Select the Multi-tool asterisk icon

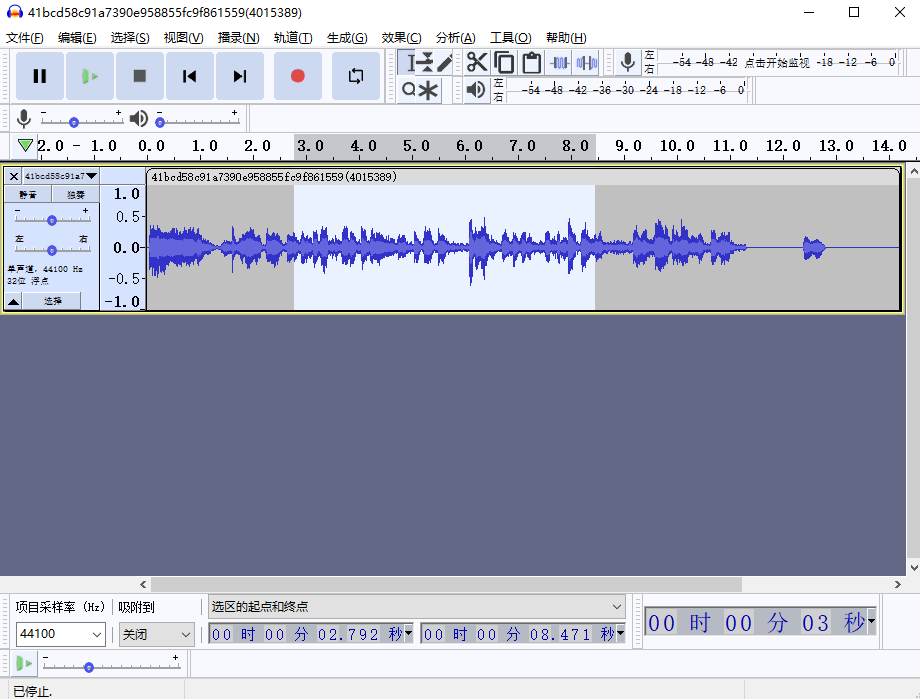pos(429,91)
